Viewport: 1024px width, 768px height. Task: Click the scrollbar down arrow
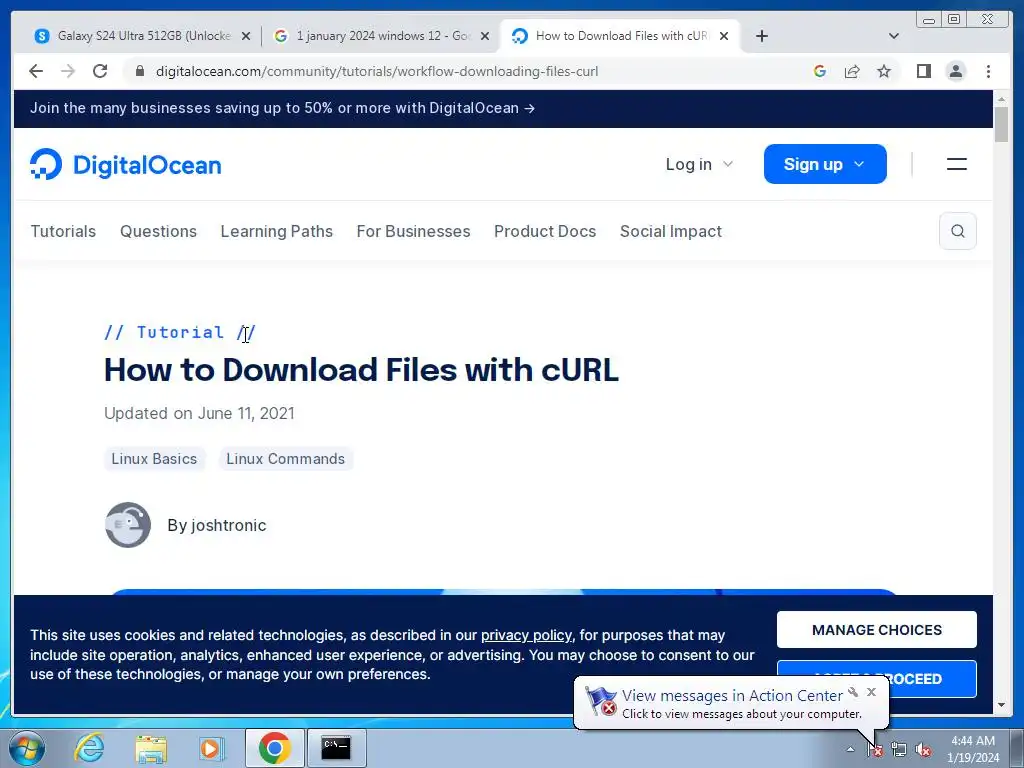tap(1001, 705)
